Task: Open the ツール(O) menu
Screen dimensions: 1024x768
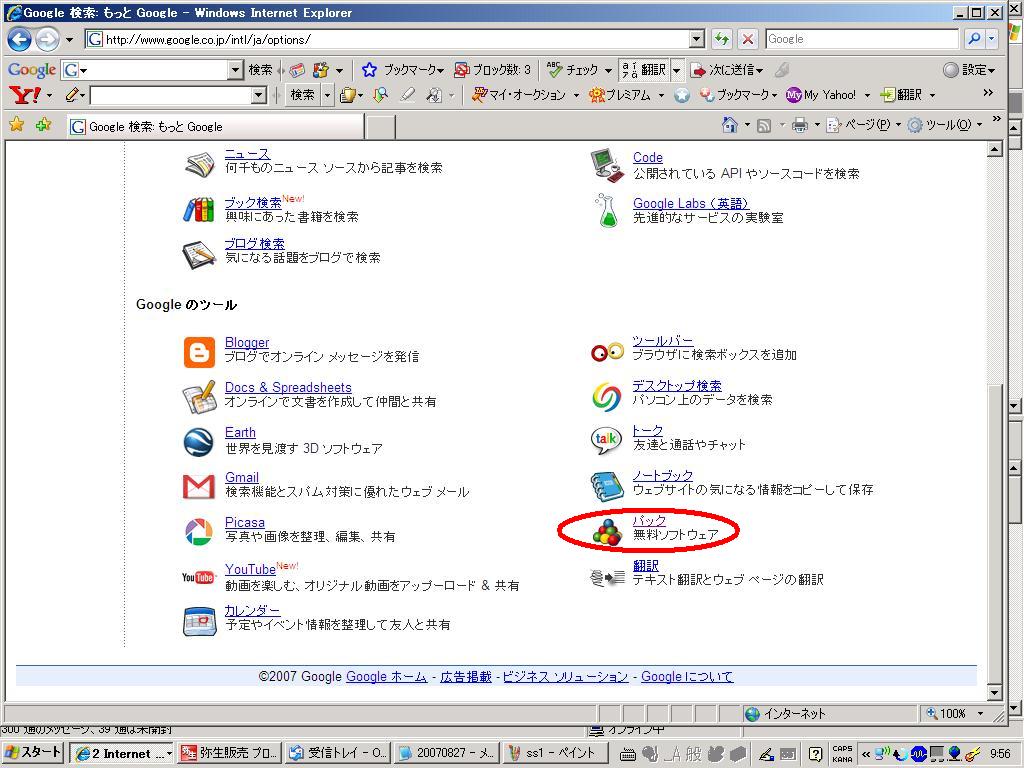Action: click(x=945, y=125)
